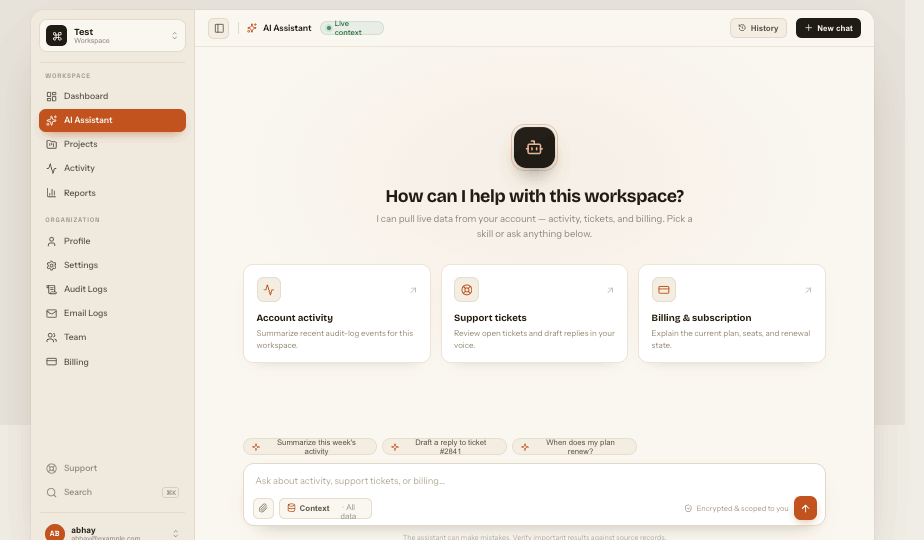Image resolution: width=924 pixels, height=540 pixels.
Task: Open the Support tickets skill card
Action: [x=534, y=314]
